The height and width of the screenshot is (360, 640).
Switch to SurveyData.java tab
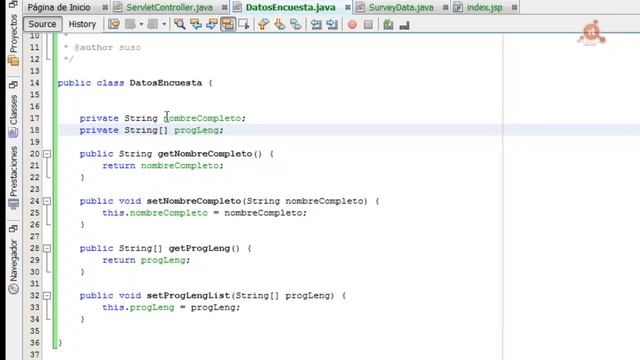coord(401,7)
